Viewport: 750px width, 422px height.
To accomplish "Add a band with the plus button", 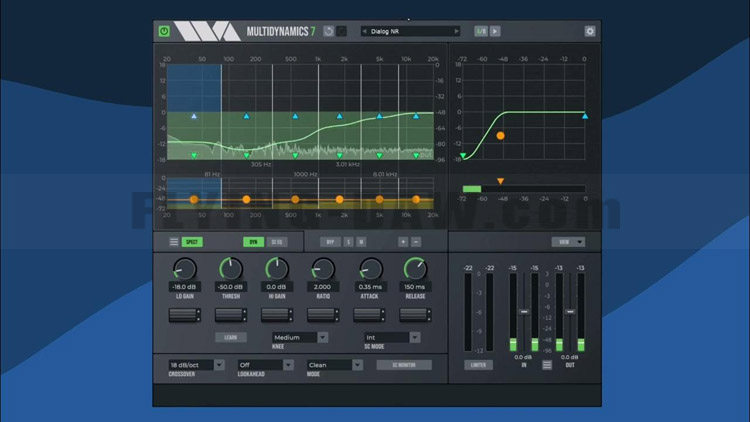I will pos(403,242).
